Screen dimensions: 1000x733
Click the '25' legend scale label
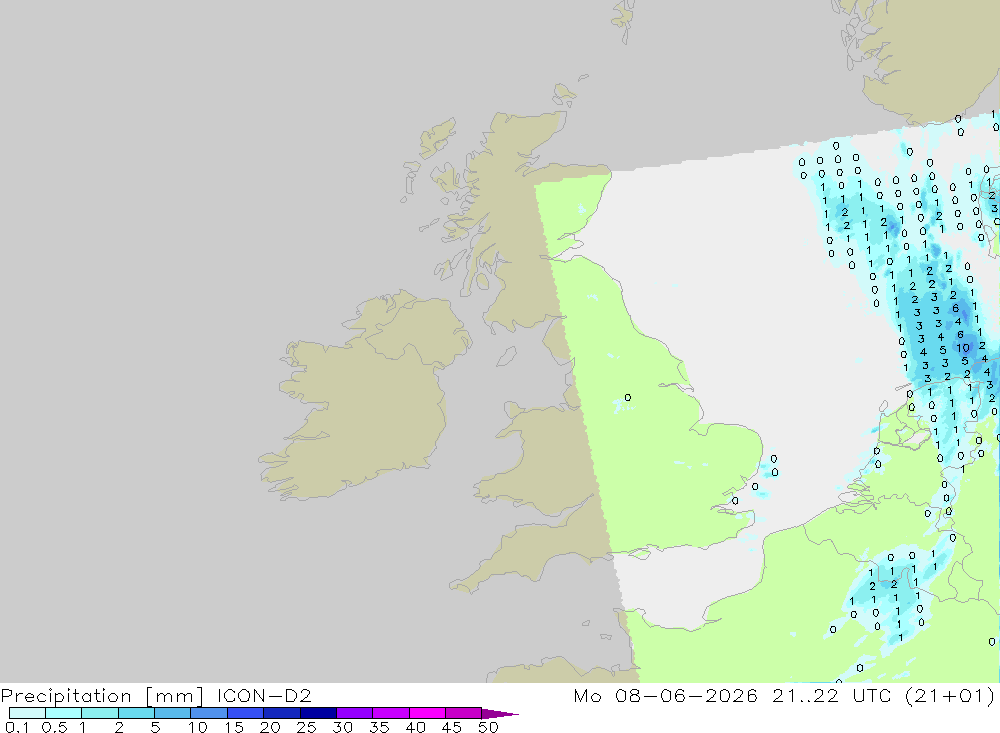[x=306, y=727]
